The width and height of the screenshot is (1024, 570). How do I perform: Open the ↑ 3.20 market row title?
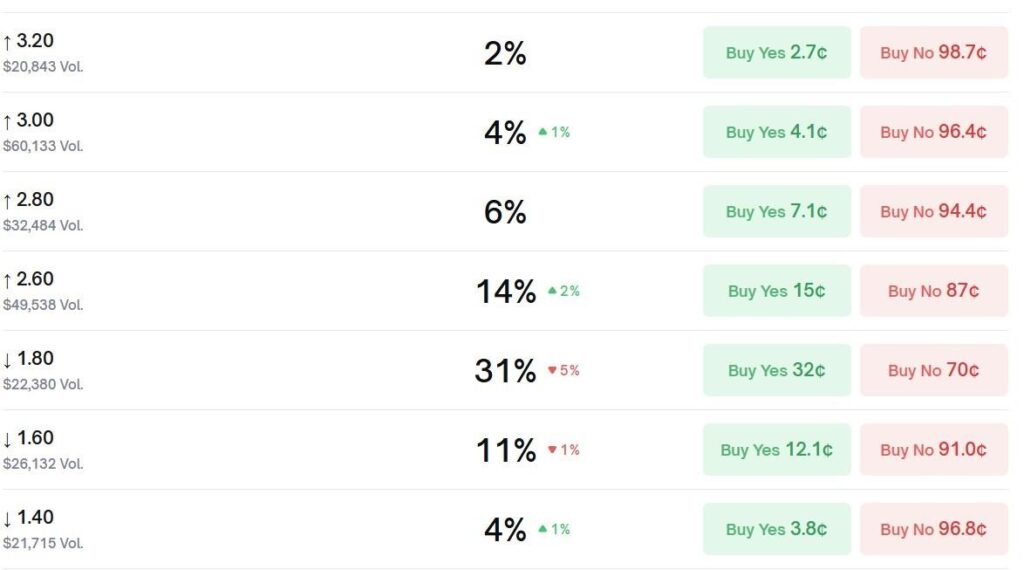[x=29, y=41]
